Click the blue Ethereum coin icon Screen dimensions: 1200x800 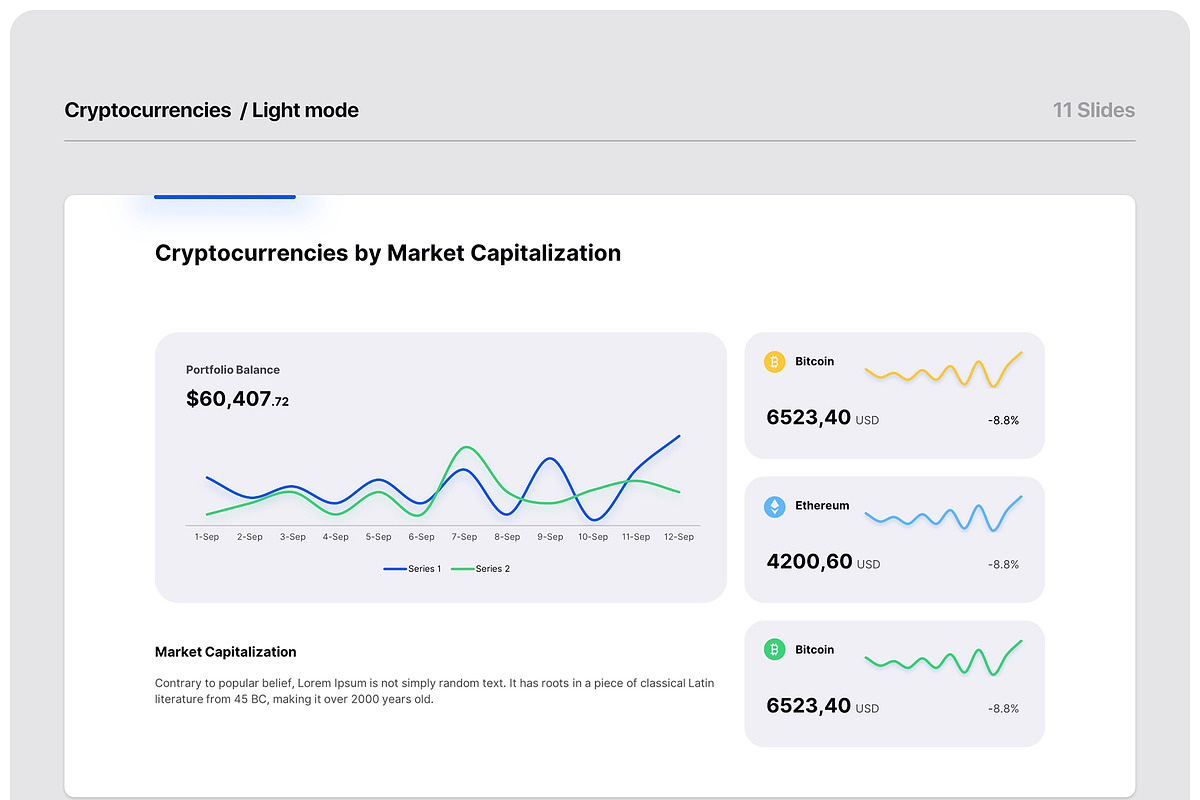pos(775,507)
